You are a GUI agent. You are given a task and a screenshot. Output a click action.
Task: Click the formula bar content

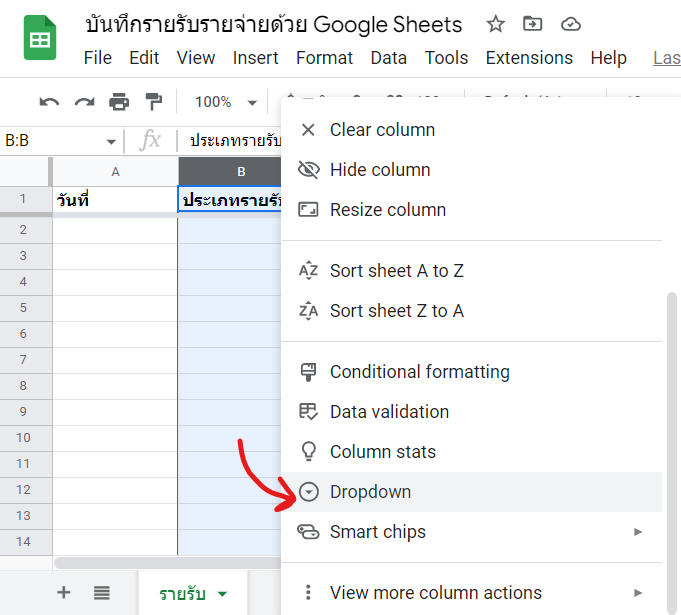pyautogui.click(x=235, y=141)
